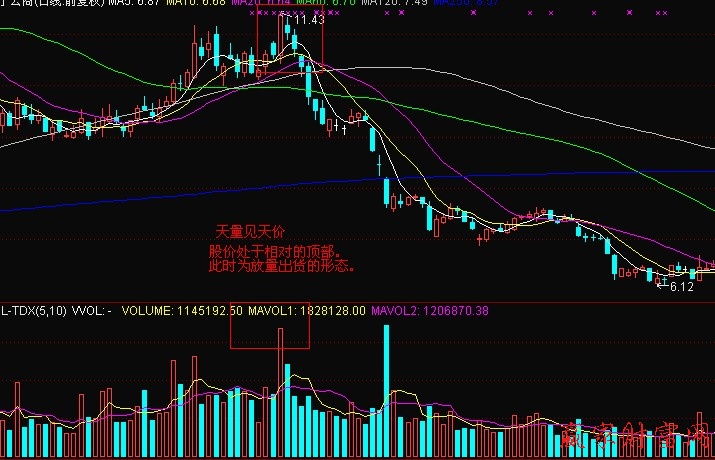Select the MA120 value 7.49 label

click(x=393, y=4)
